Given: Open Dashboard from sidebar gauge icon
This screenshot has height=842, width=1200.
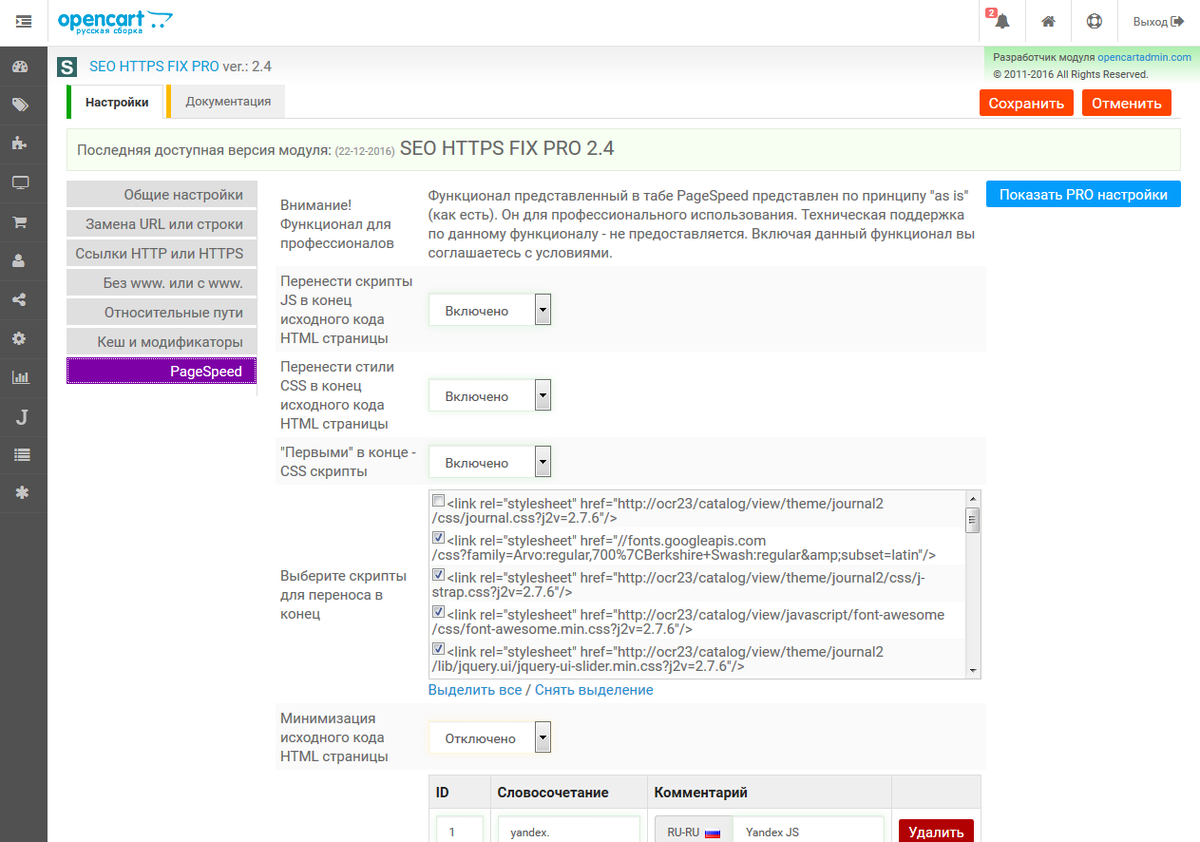Looking at the screenshot, I should pos(20,67).
